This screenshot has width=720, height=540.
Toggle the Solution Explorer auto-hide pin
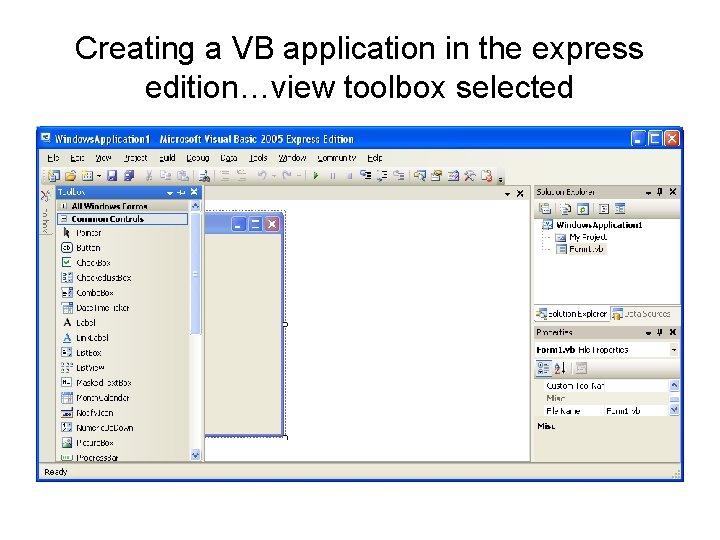[660, 192]
